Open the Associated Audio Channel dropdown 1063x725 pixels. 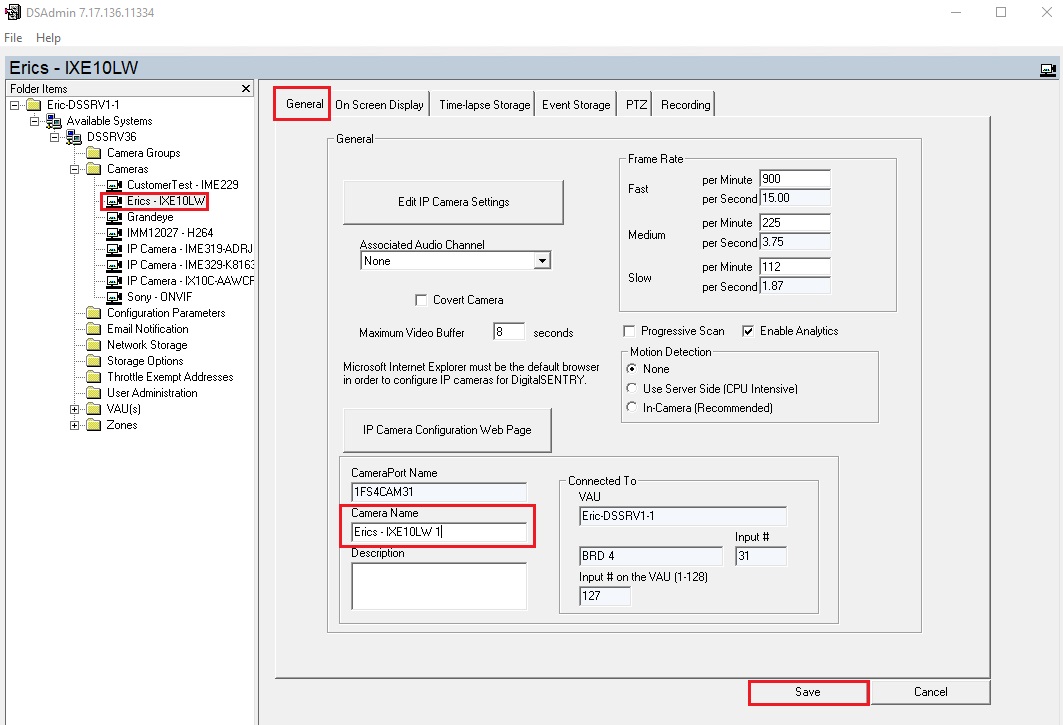coord(541,259)
